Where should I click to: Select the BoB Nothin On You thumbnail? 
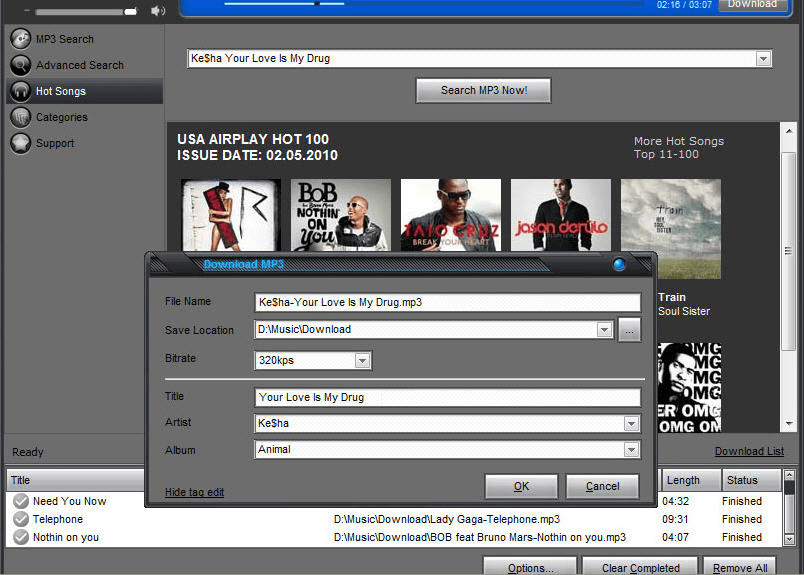[341, 215]
